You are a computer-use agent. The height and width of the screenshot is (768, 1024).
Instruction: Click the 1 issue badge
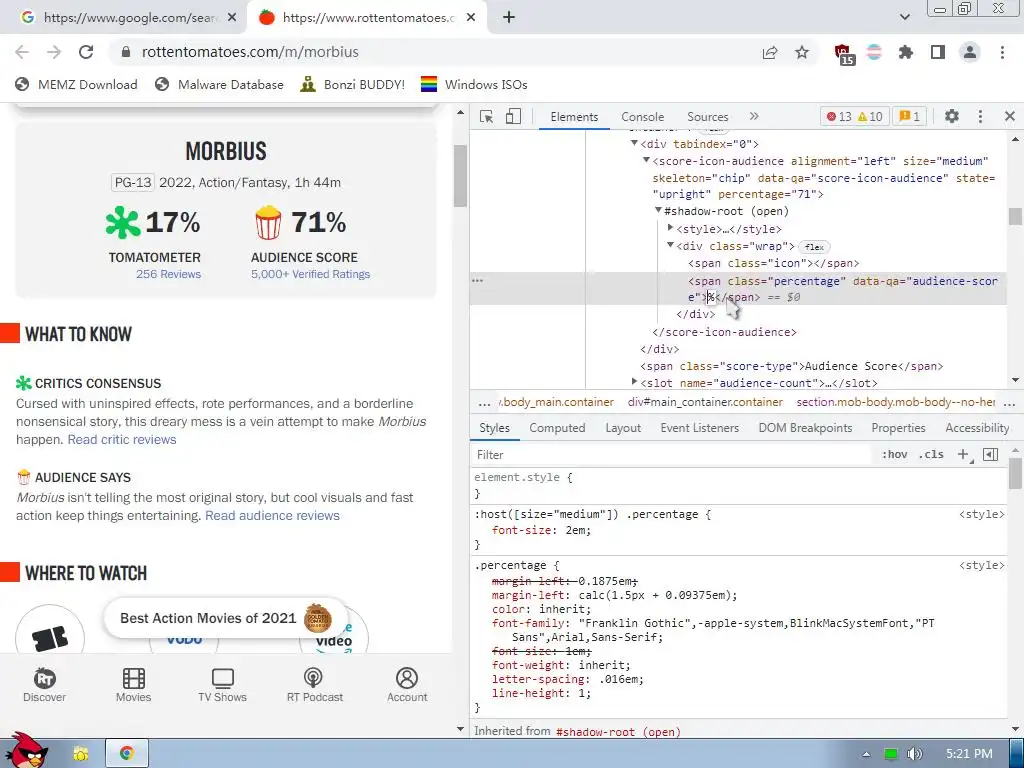pyautogui.click(x=910, y=116)
